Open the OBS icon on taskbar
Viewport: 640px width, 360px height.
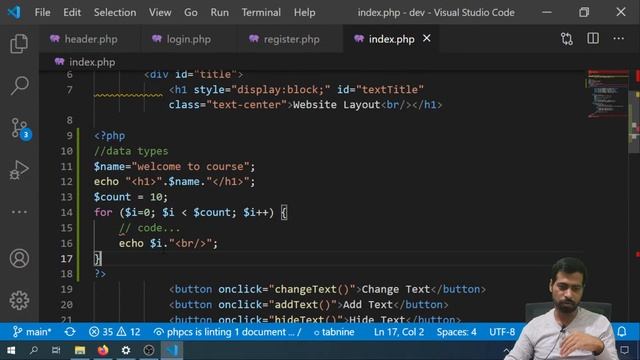pos(149,350)
